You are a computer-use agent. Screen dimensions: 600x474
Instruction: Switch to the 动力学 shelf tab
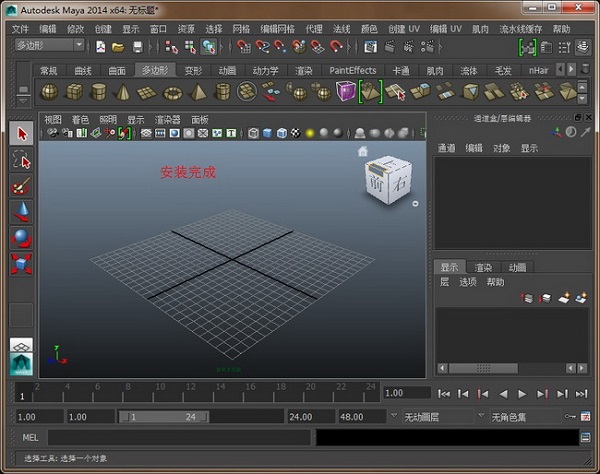click(x=265, y=70)
